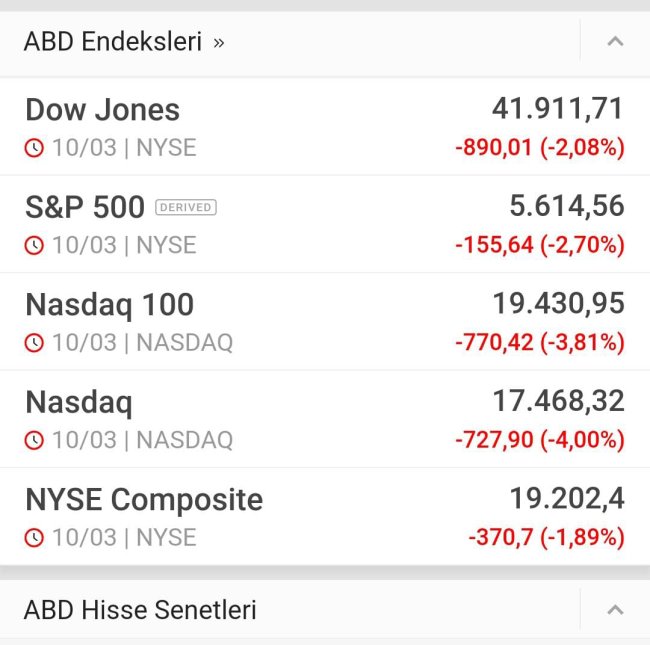Click the Nasdaq 100 value 19.430,95
Viewport: 650px width, 645px height.
tap(558, 303)
